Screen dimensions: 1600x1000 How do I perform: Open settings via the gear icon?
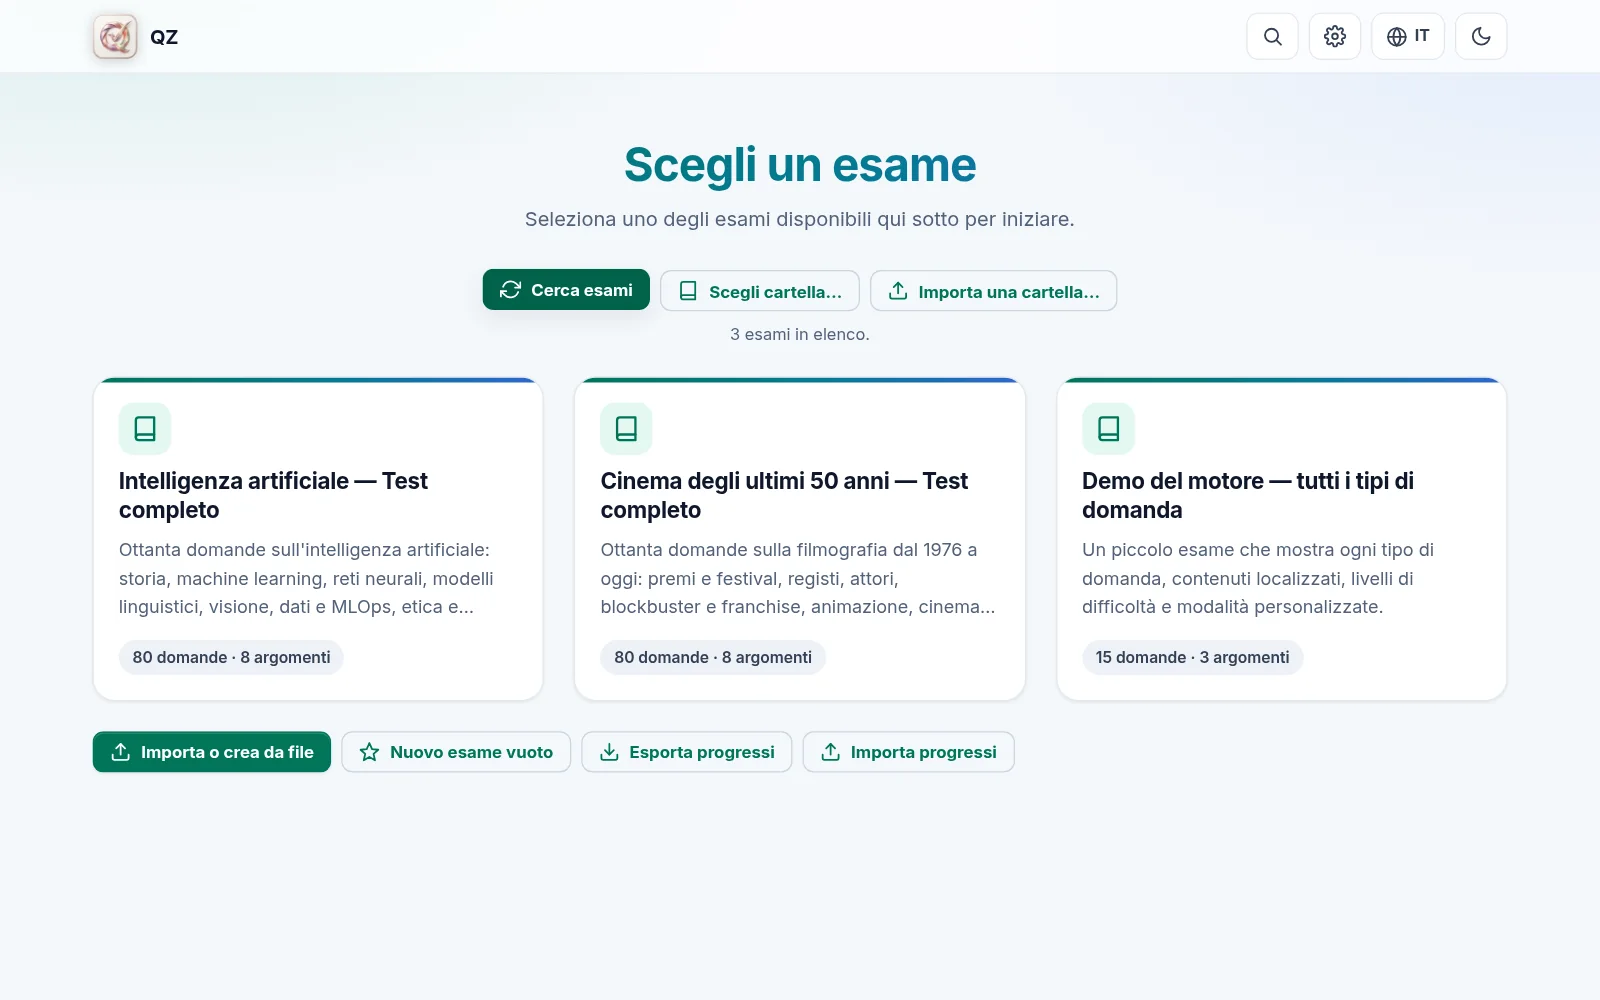tap(1335, 37)
